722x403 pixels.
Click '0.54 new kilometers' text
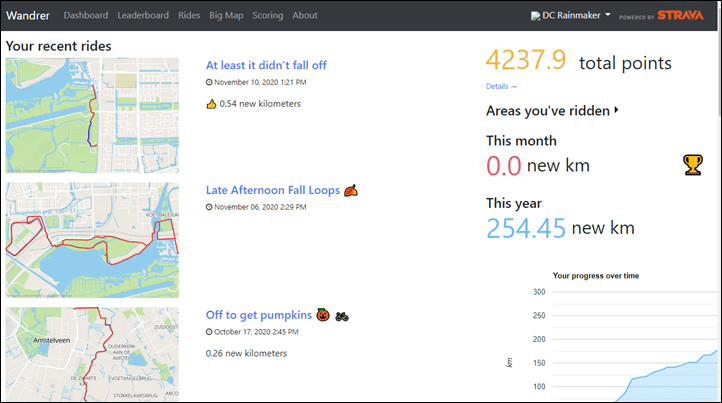click(x=260, y=104)
